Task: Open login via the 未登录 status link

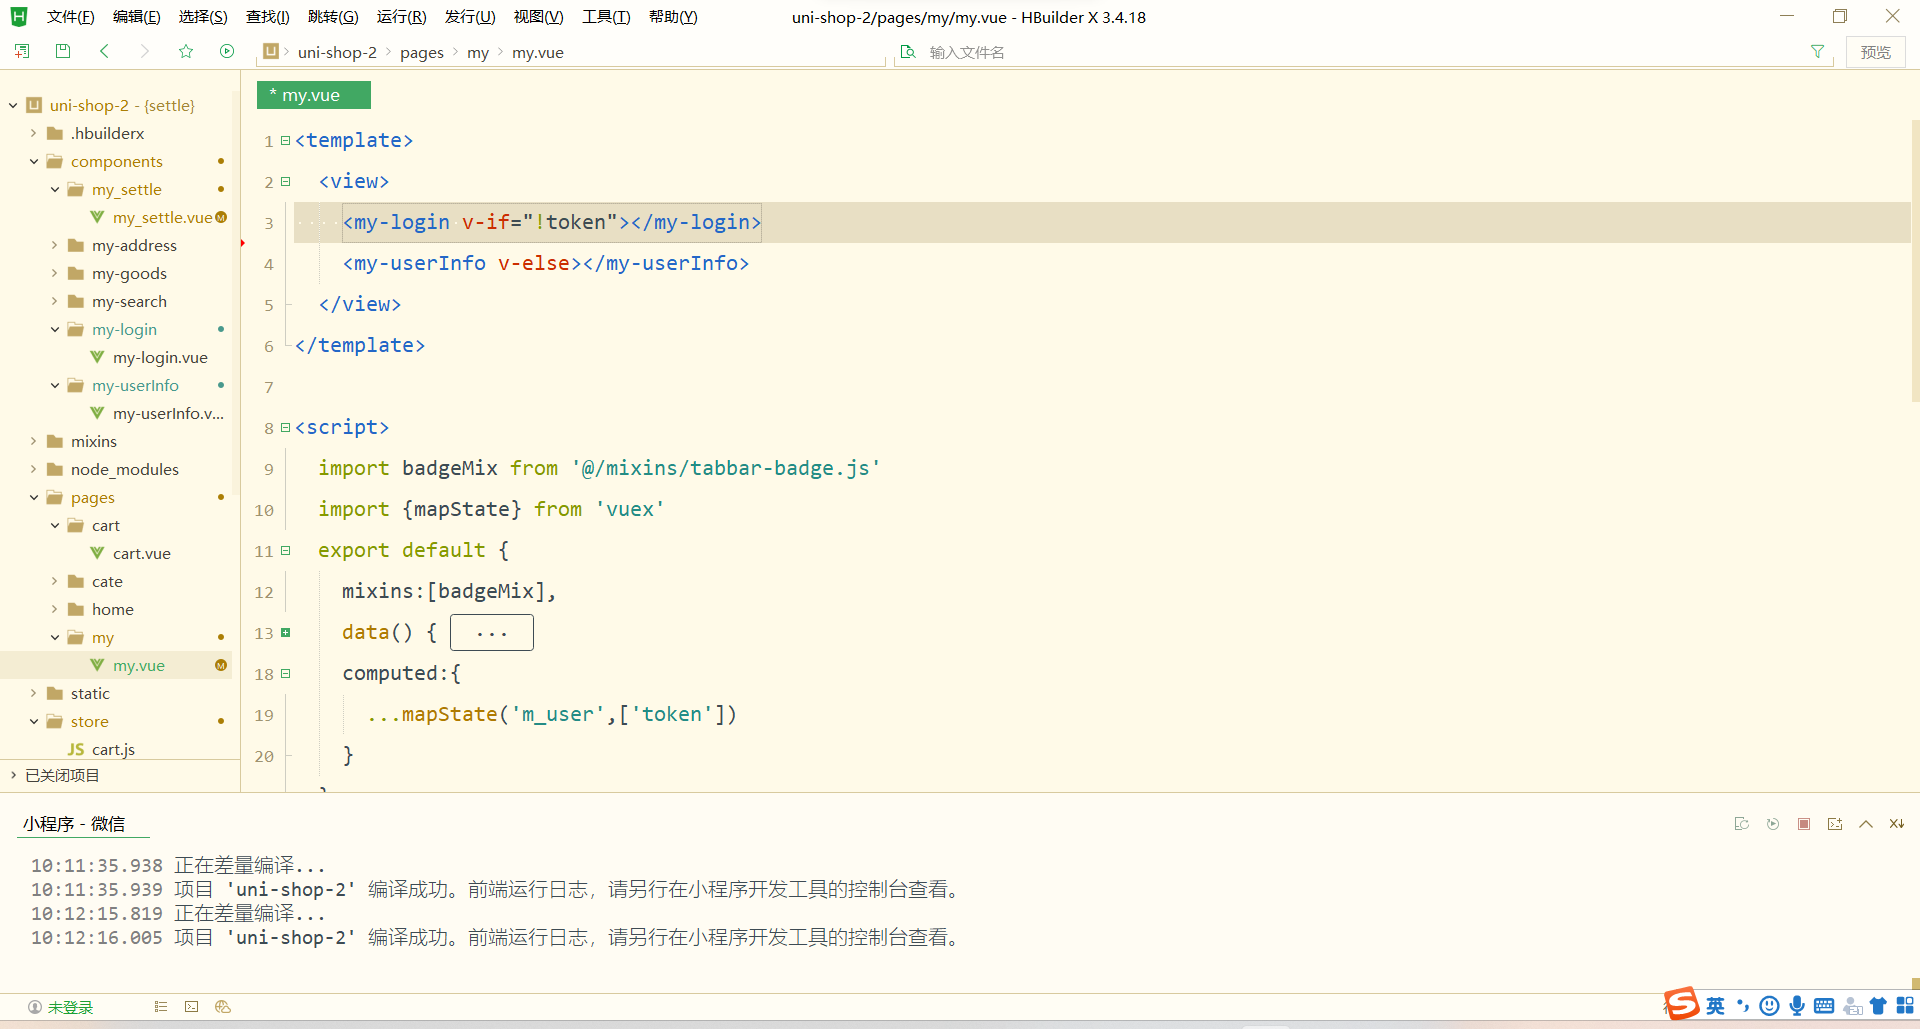Action: tap(70, 1006)
